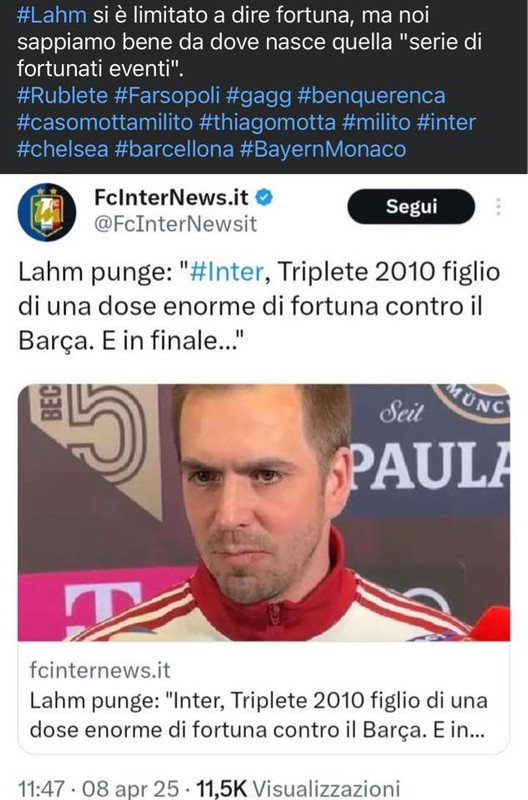The height and width of the screenshot is (800, 528).
Task: Open the #chelsea hashtag
Action: [x=63, y=149]
